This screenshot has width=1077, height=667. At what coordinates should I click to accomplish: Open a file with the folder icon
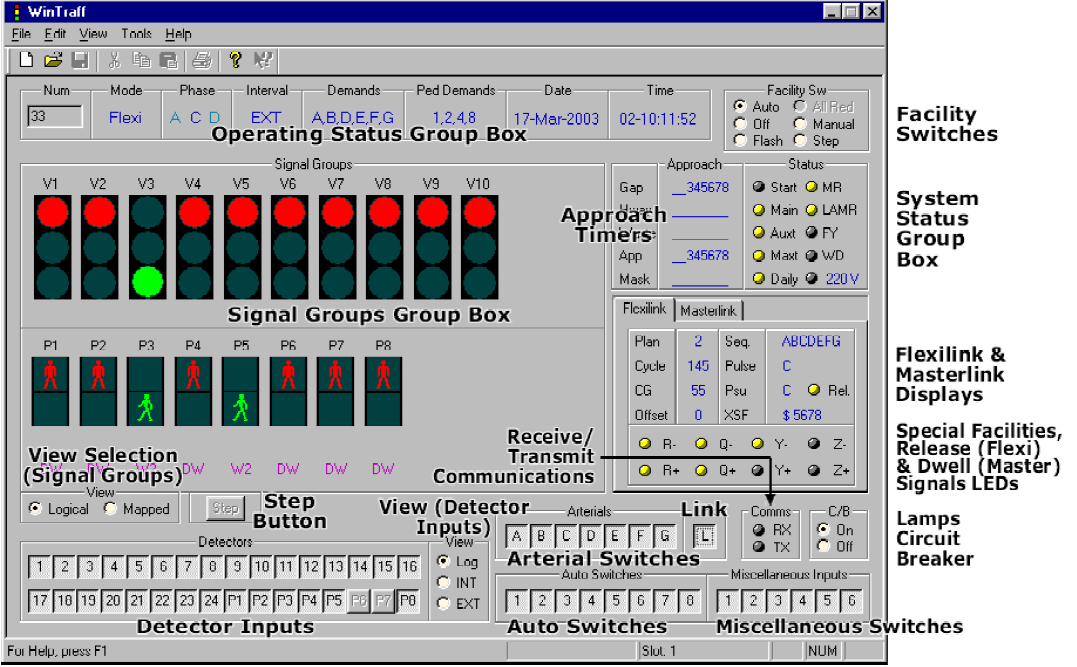point(53,60)
